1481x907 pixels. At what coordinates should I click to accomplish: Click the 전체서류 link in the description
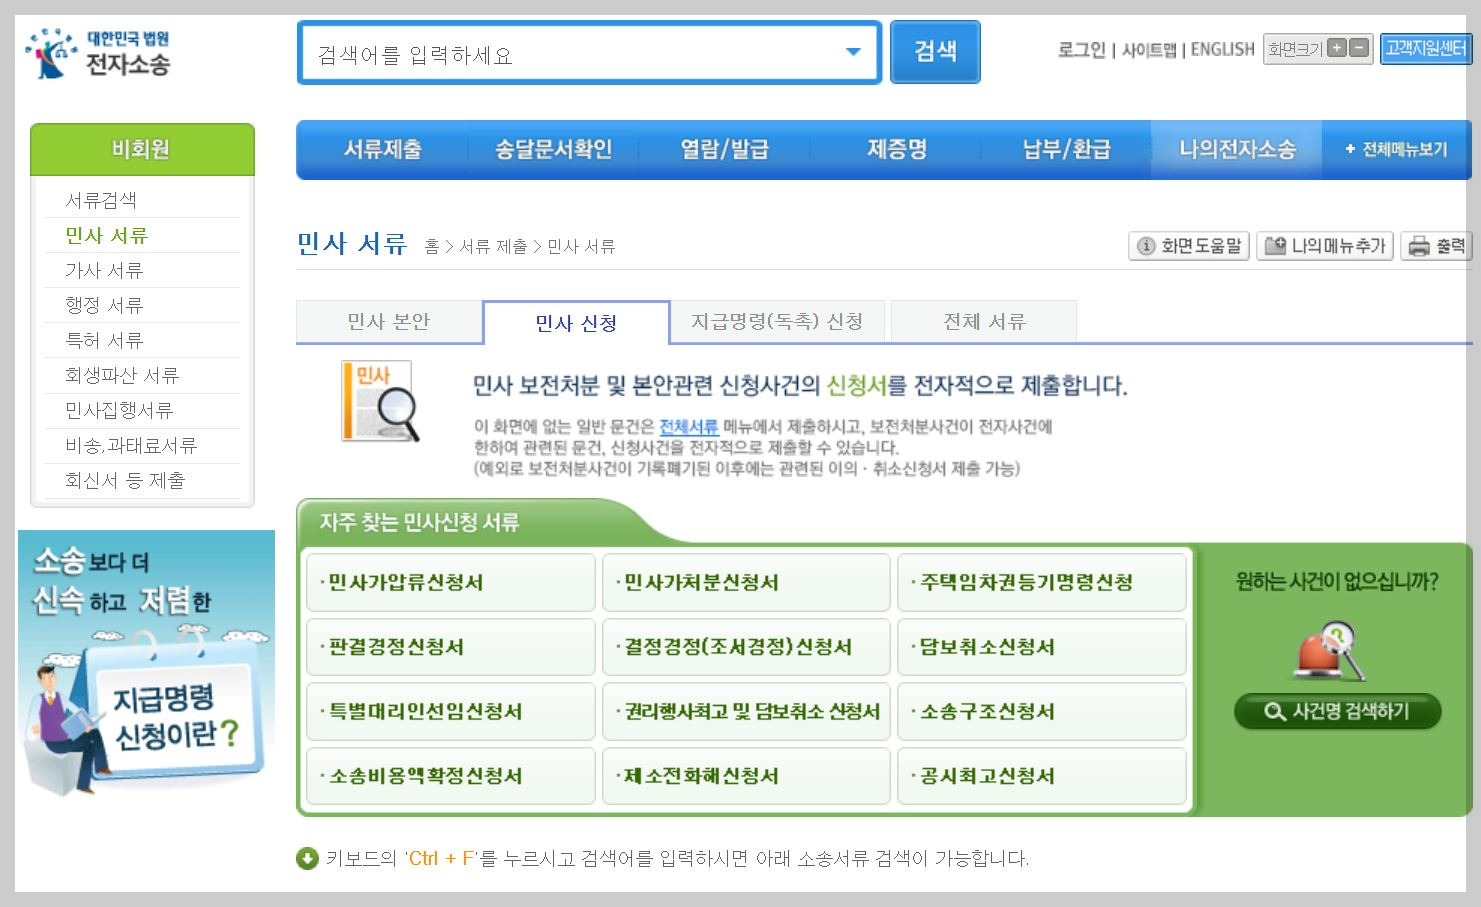(x=688, y=426)
